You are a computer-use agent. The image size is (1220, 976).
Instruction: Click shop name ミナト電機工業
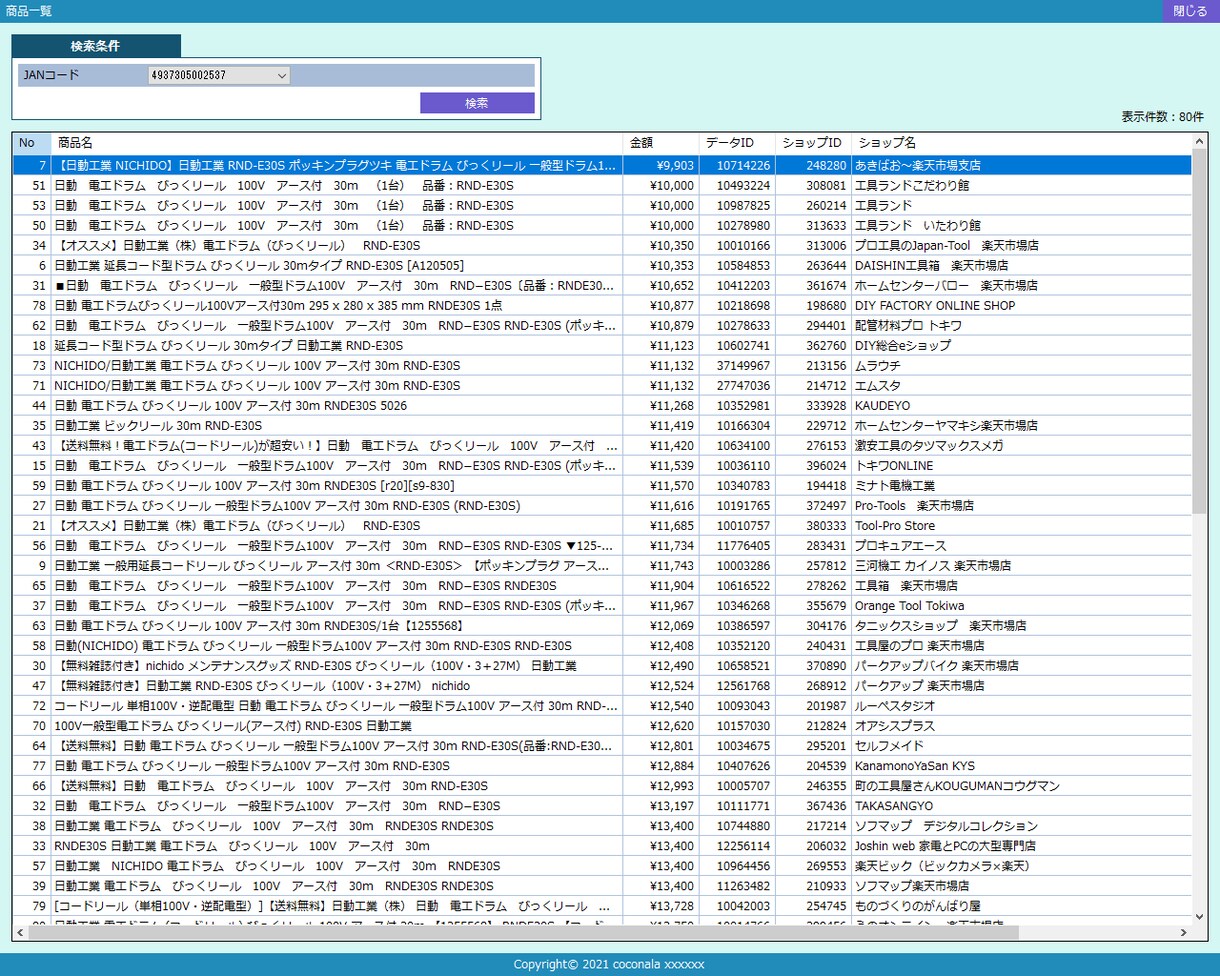pos(894,485)
